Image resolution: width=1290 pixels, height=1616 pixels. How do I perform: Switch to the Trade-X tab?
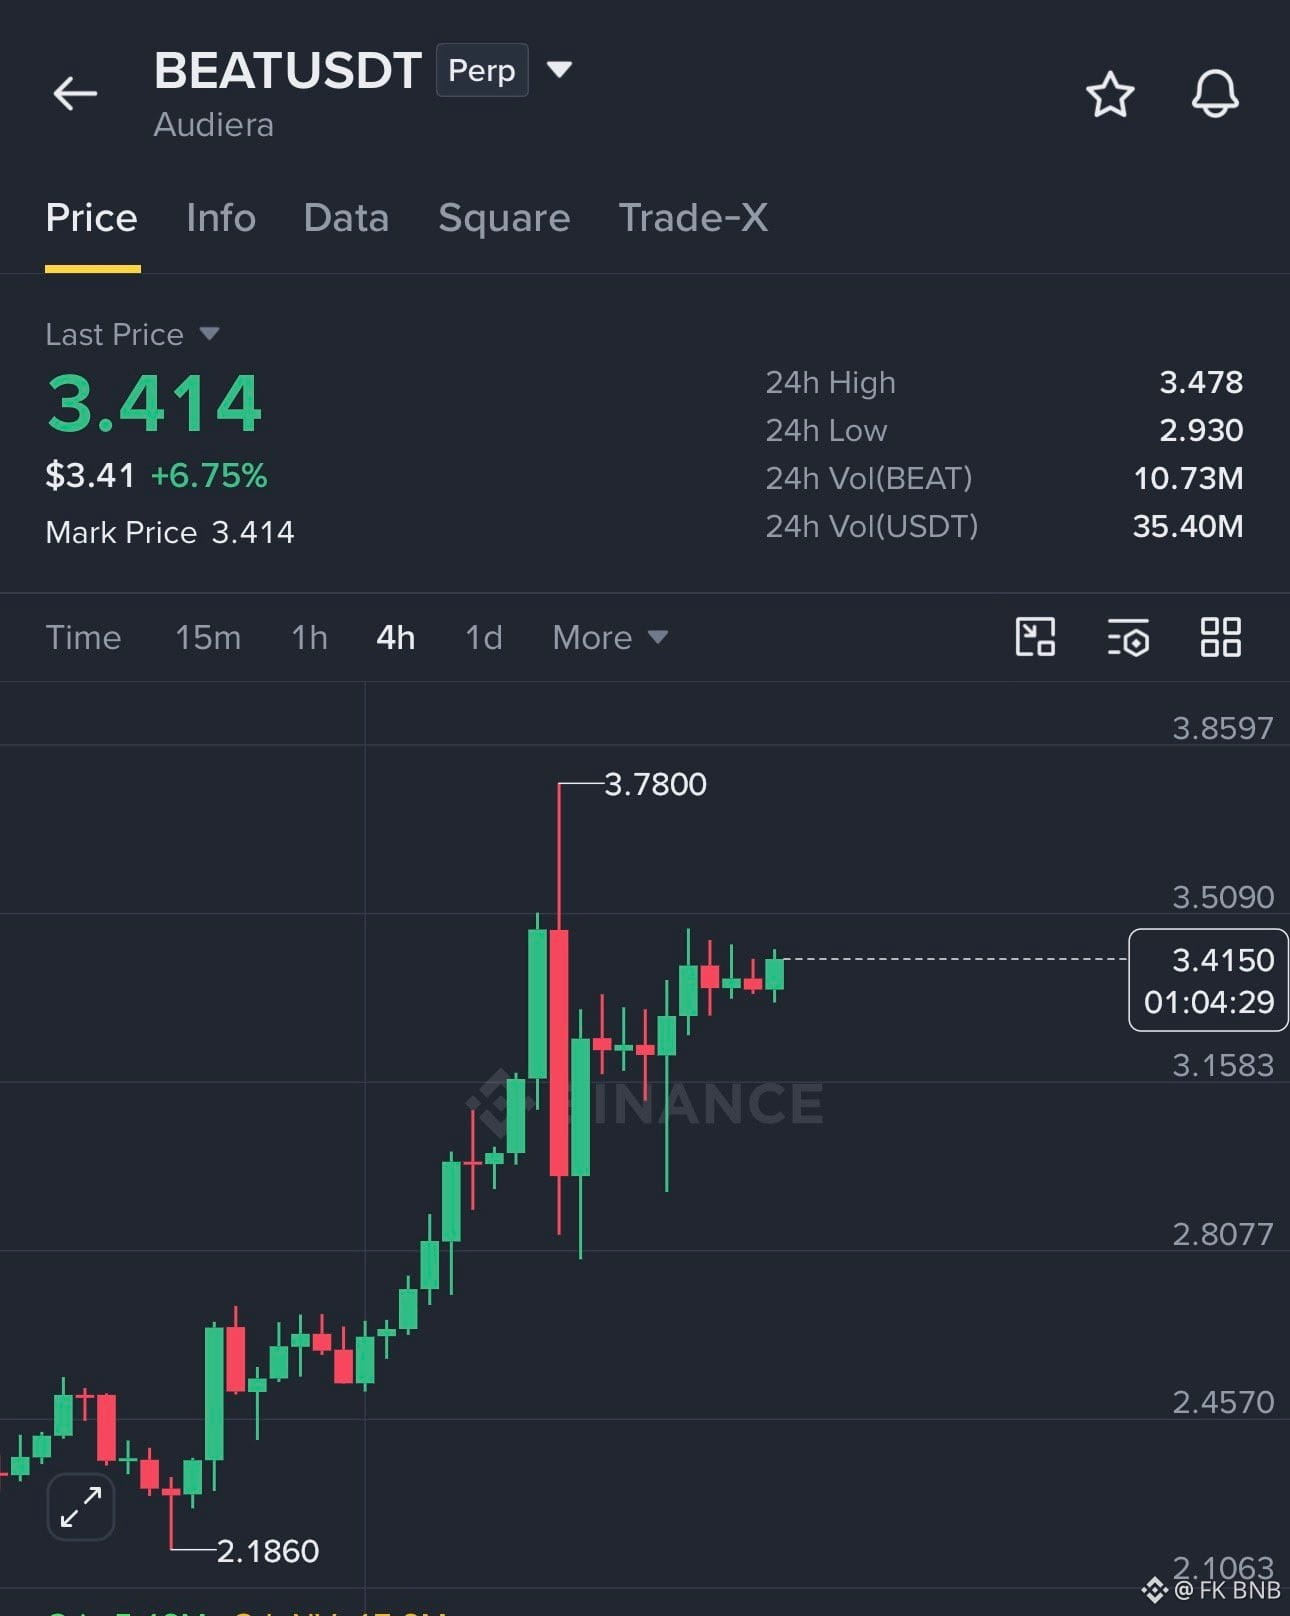pyautogui.click(x=693, y=218)
